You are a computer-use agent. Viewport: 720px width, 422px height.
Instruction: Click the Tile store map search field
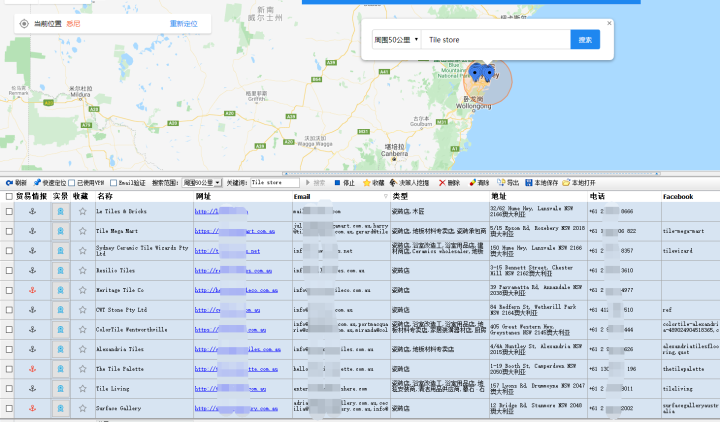pos(496,40)
